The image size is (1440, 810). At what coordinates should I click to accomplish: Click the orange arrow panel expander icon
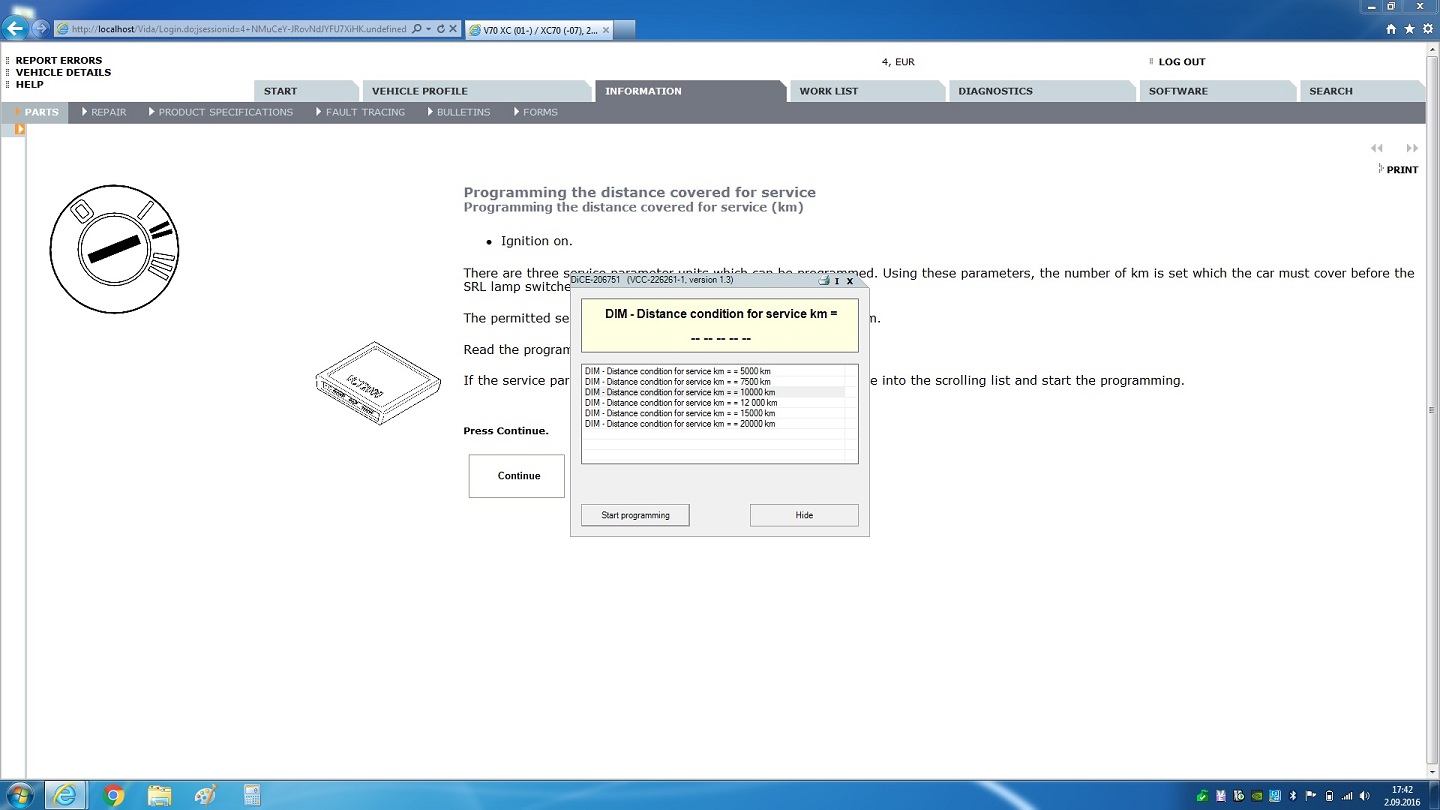click(x=19, y=129)
